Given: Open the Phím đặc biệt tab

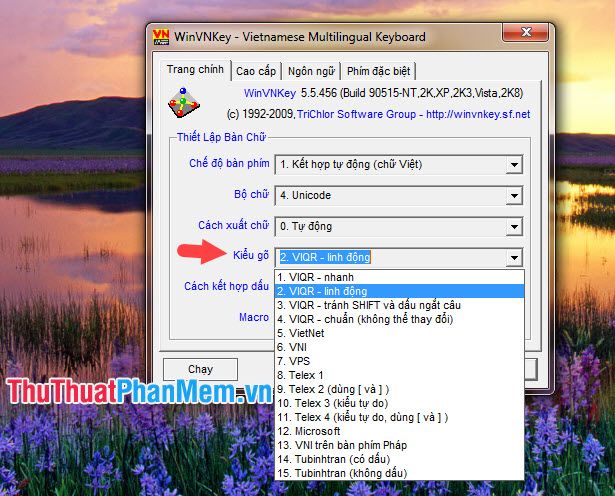Looking at the screenshot, I should (x=378, y=71).
